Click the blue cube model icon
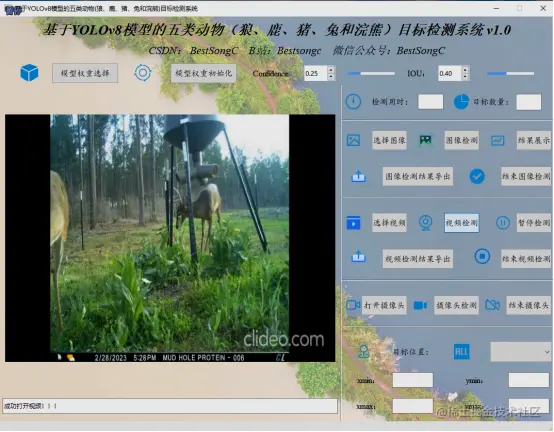The image size is (554, 432). click(x=29, y=73)
